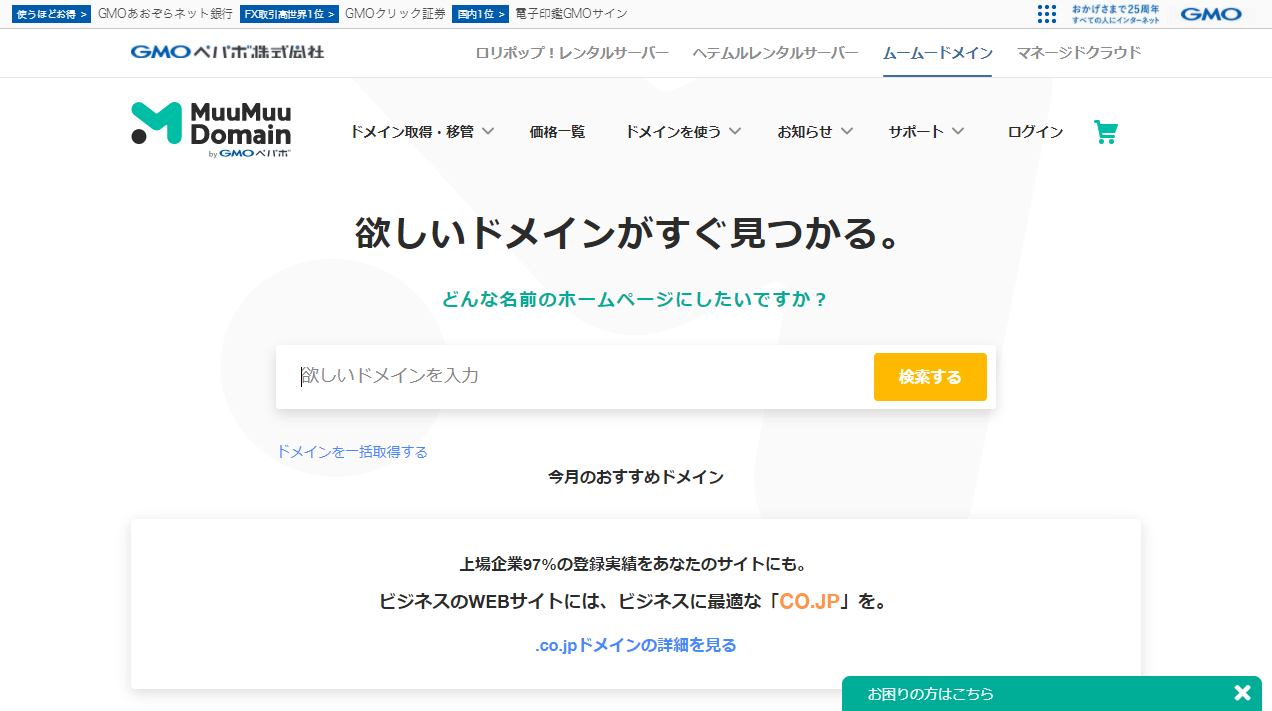Click the 国内1位 badge

480,14
